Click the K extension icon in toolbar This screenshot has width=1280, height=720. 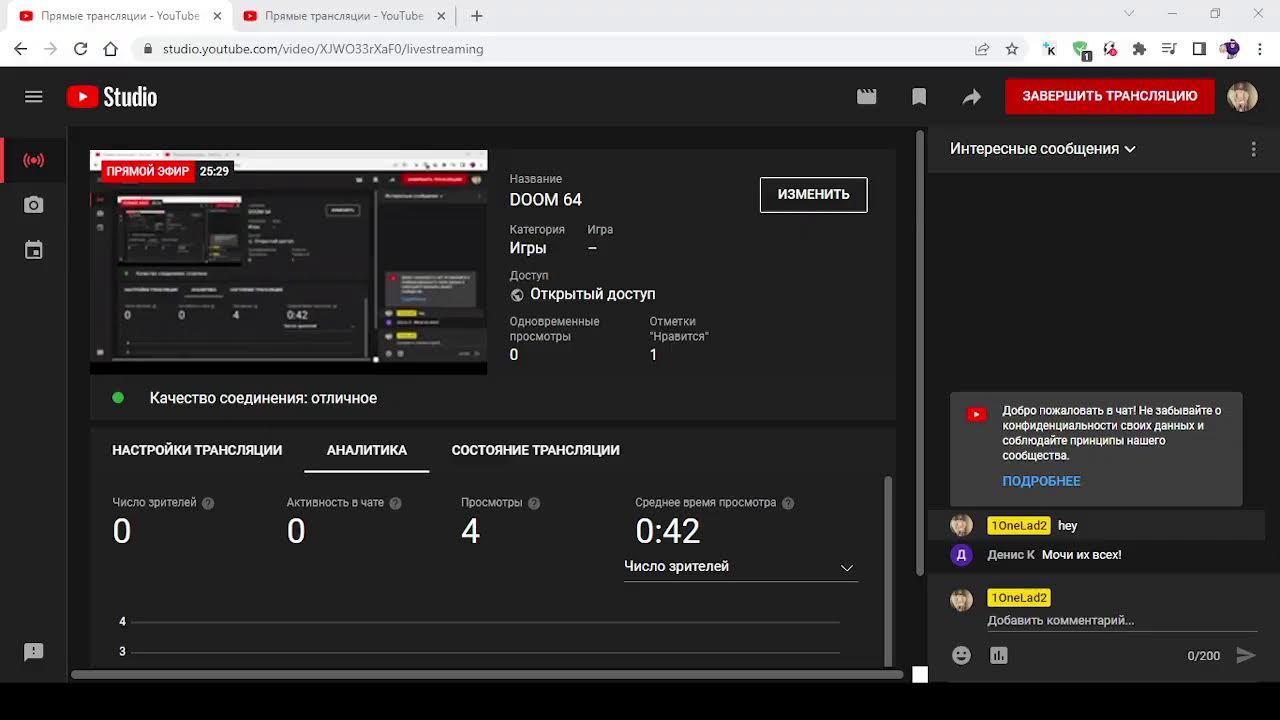pos(1049,49)
